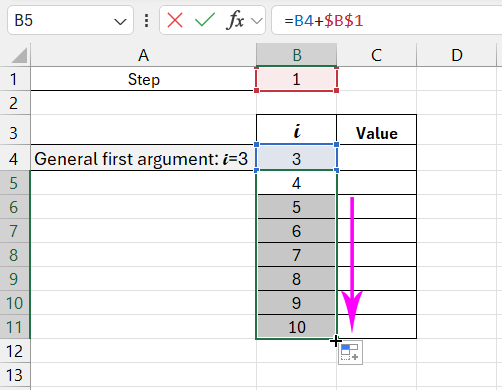This screenshot has height=390, width=502.
Task: Select column C header
Action: [x=376, y=55]
